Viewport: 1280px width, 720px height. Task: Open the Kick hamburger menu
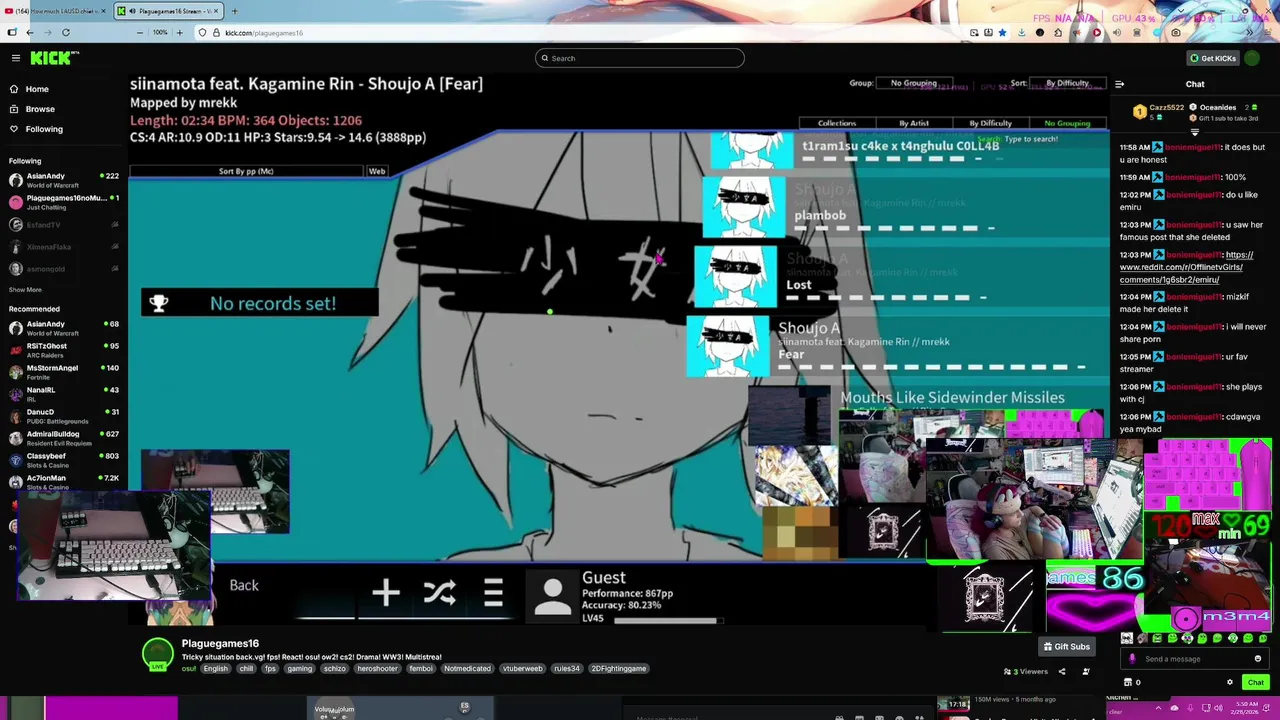[15, 58]
